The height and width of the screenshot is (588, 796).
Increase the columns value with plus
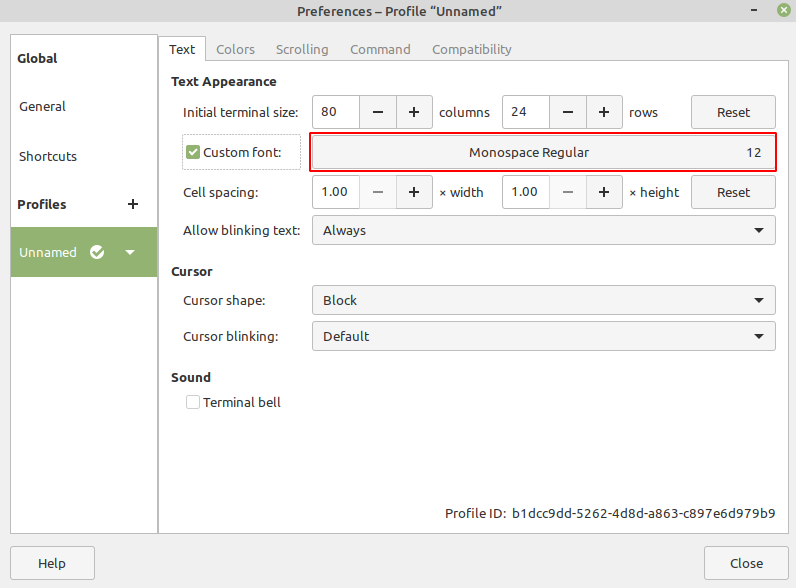point(414,113)
